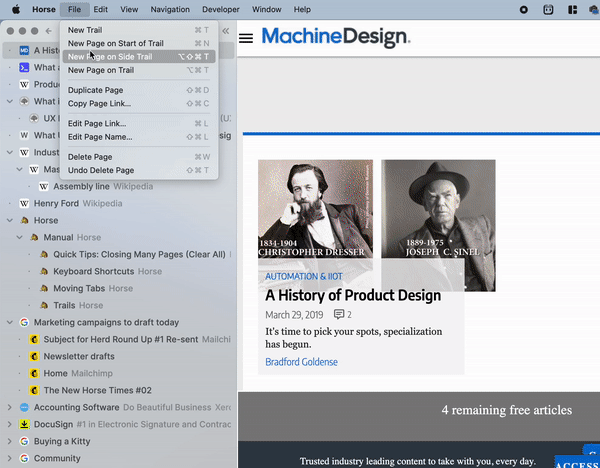The width and height of the screenshot is (600, 468).
Task: Click Google icon beside Marketing campaigns
Action: [x=24, y=322]
